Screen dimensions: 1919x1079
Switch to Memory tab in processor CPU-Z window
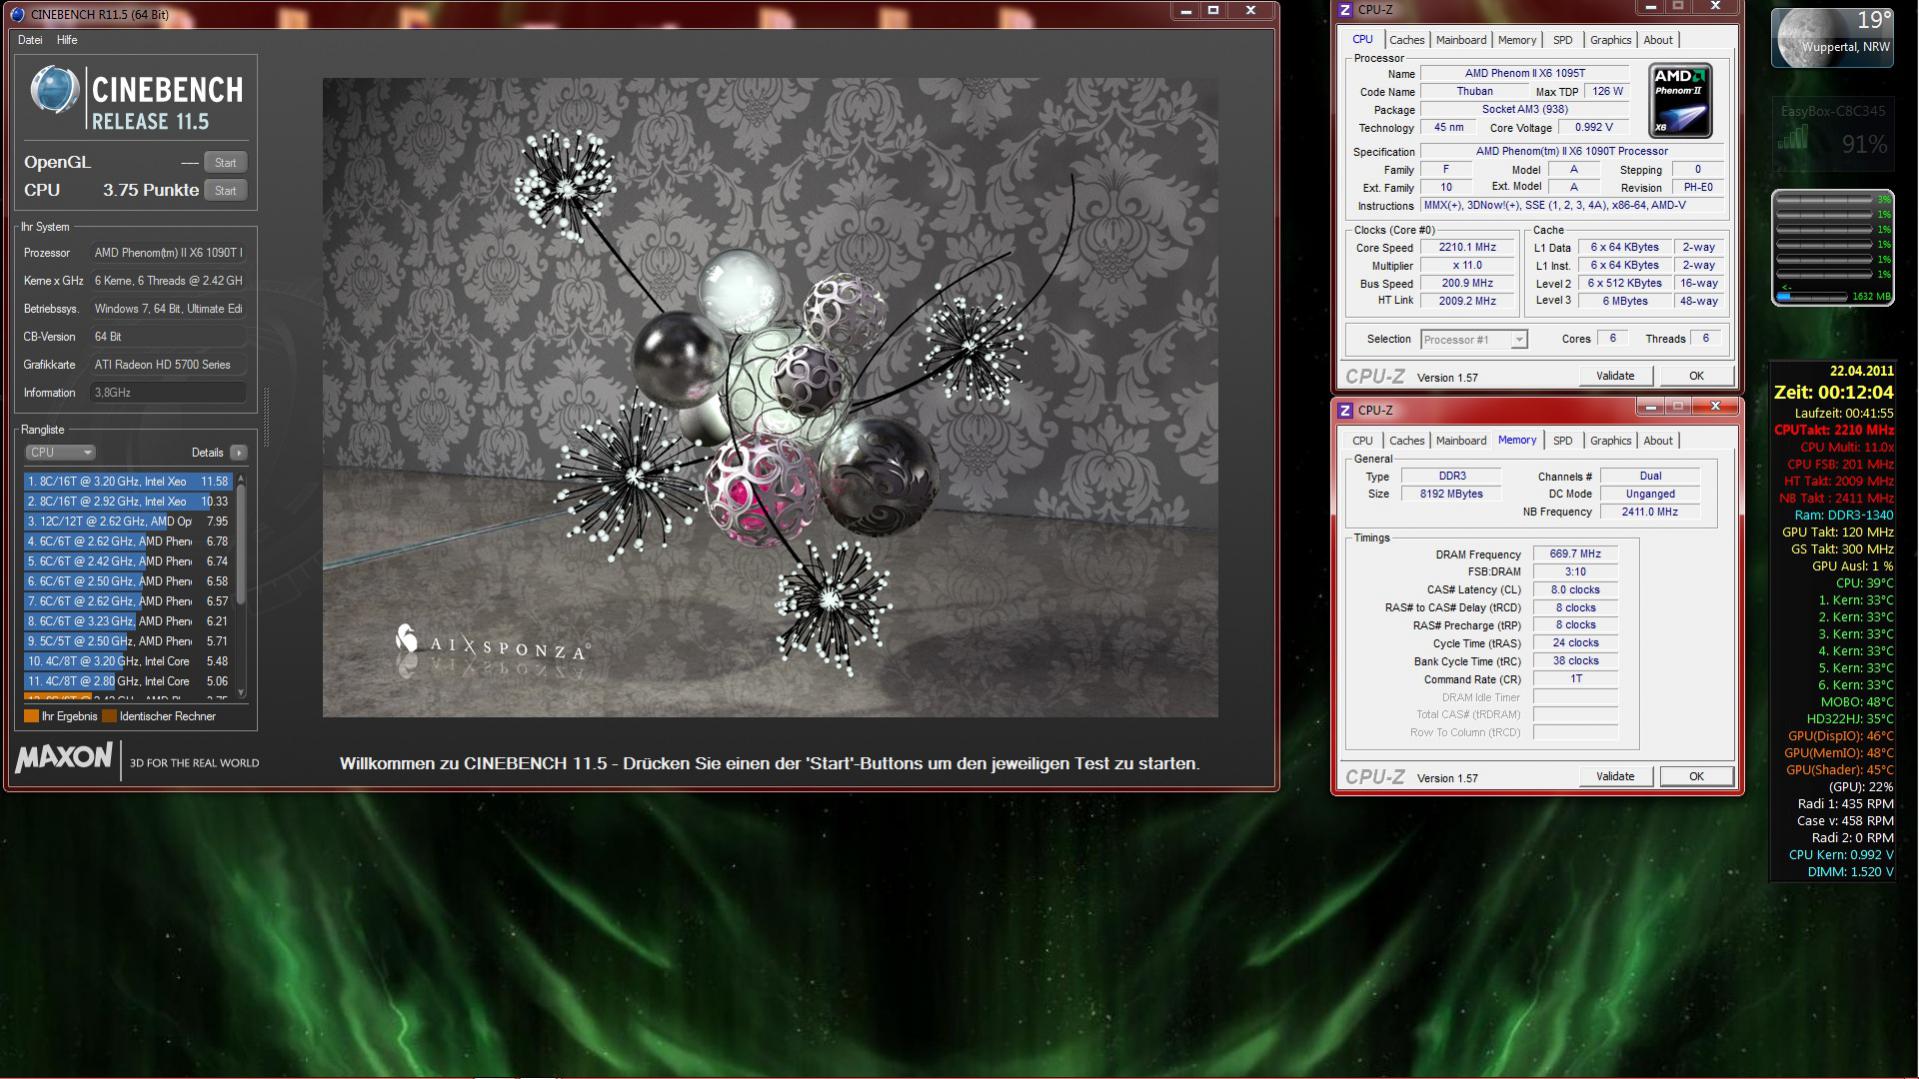click(1517, 40)
